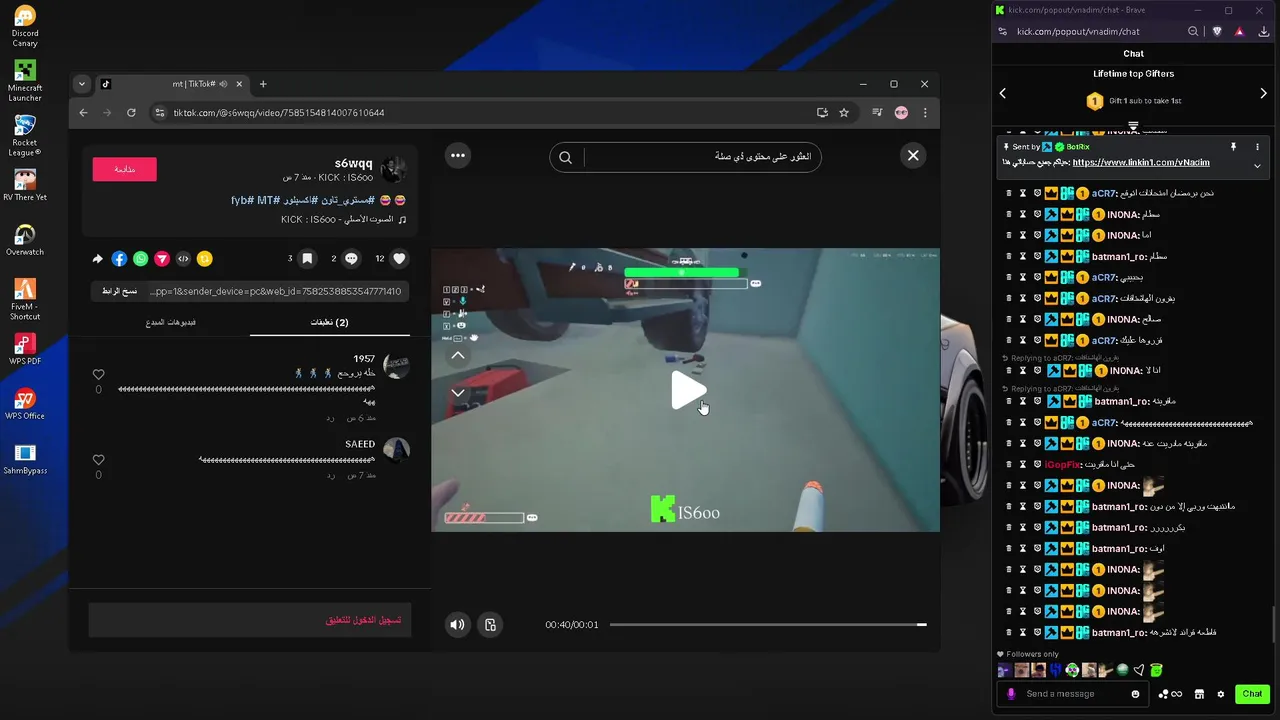The image size is (1280, 720).
Task: Open the three-dots options above video
Action: [x=458, y=155]
